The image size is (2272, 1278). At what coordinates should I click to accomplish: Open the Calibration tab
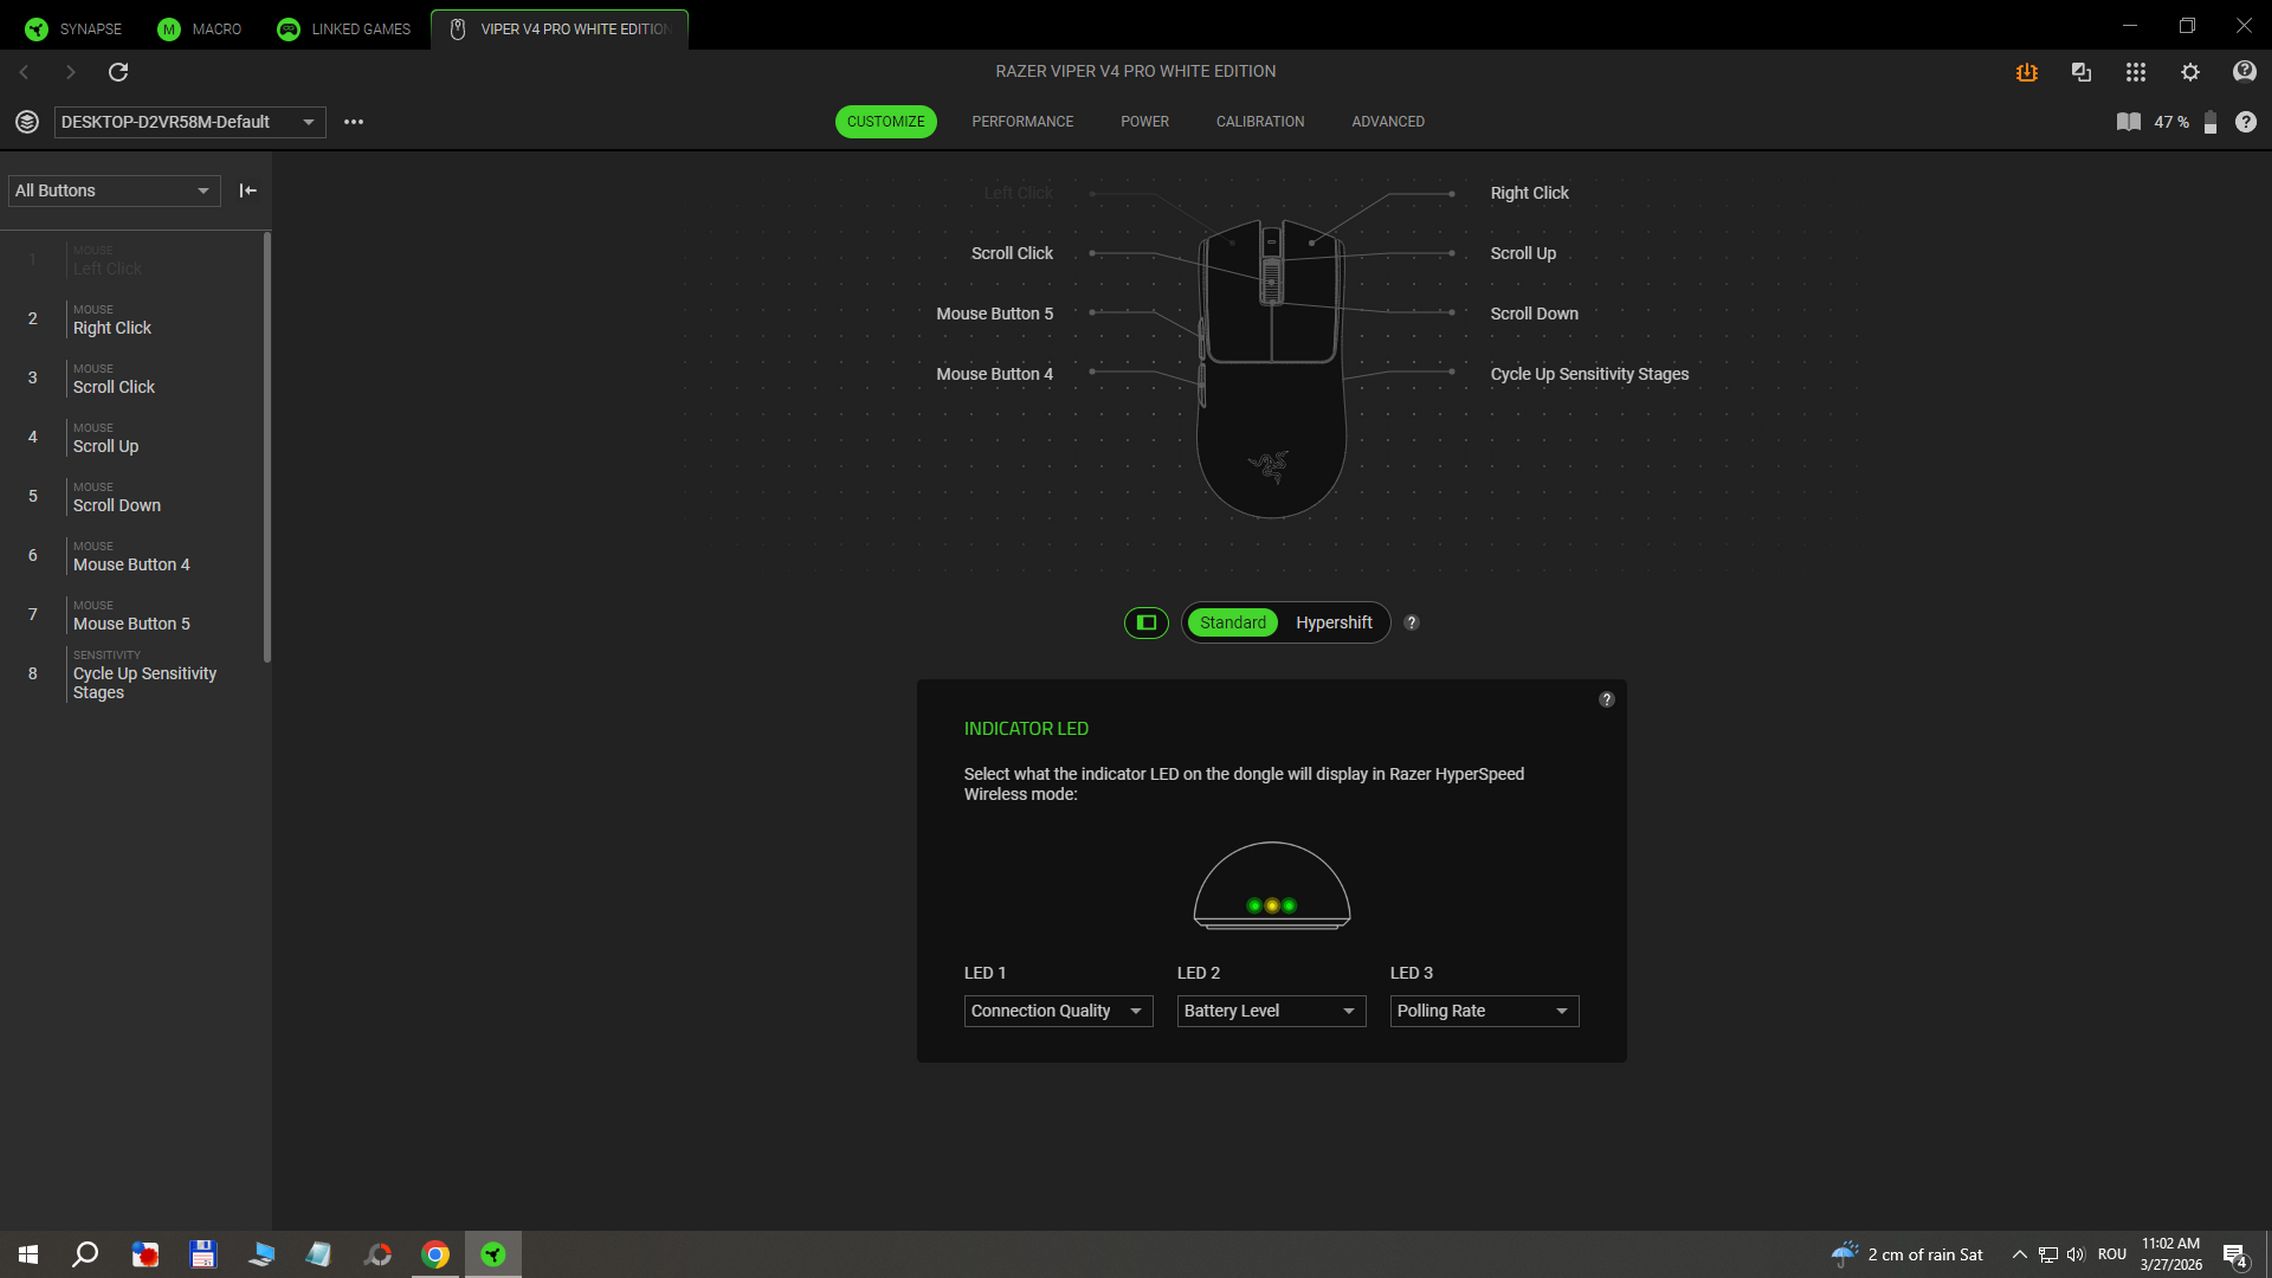tap(1259, 122)
